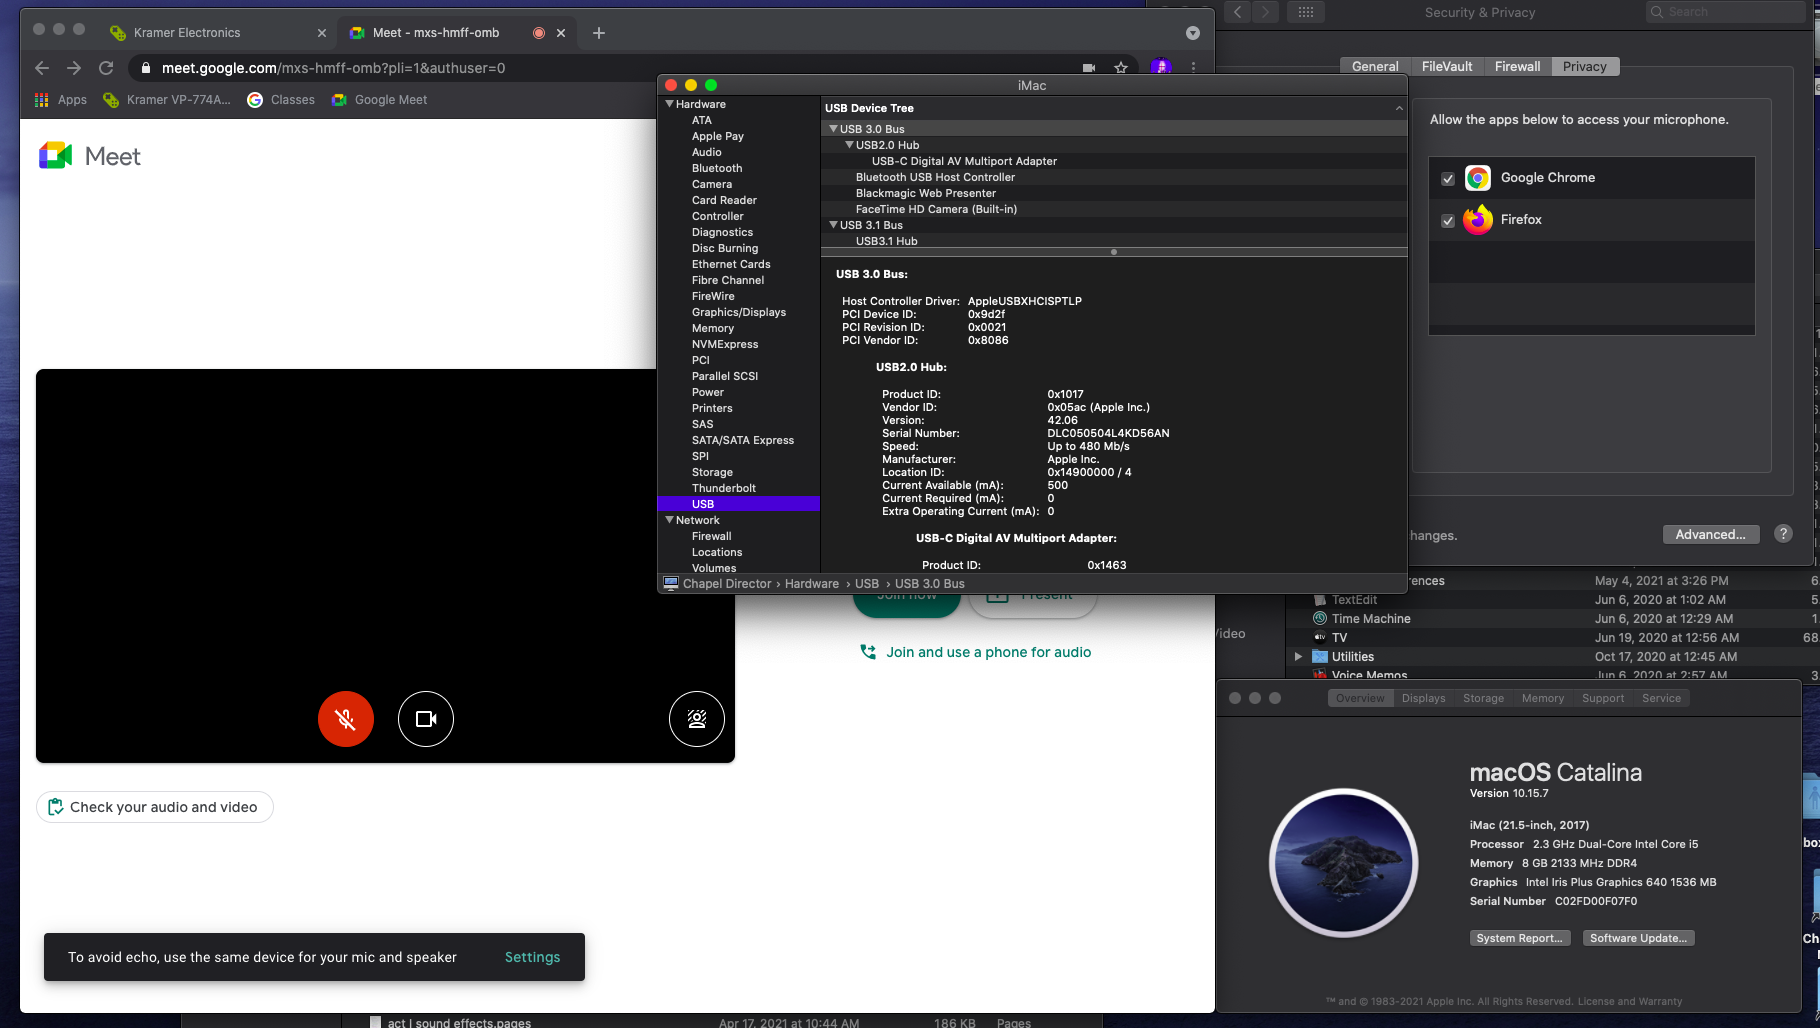
Task: Expand Utilities folder in Finder
Action: 1298,657
